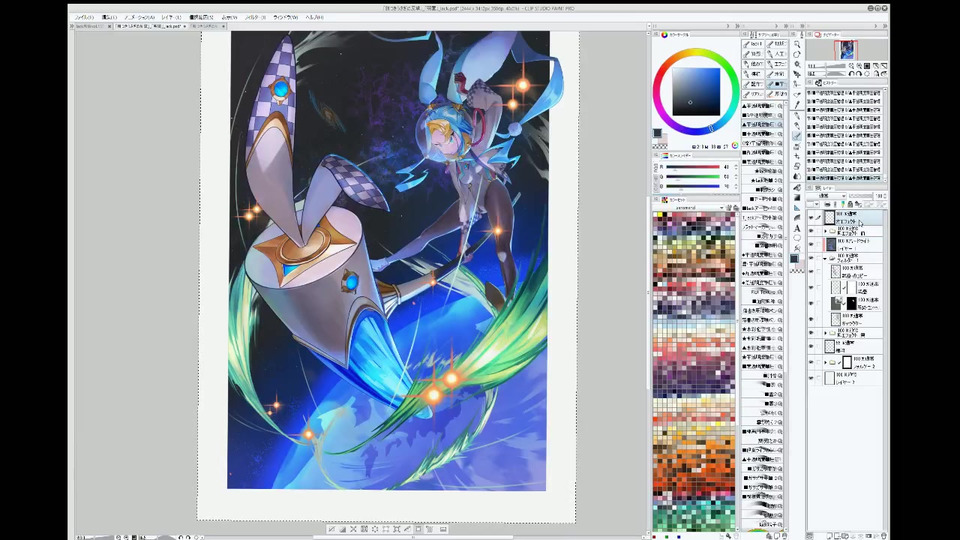This screenshot has height=540, width=960.
Task: Click the saturation-value square in color wheel
Action: click(696, 91)
